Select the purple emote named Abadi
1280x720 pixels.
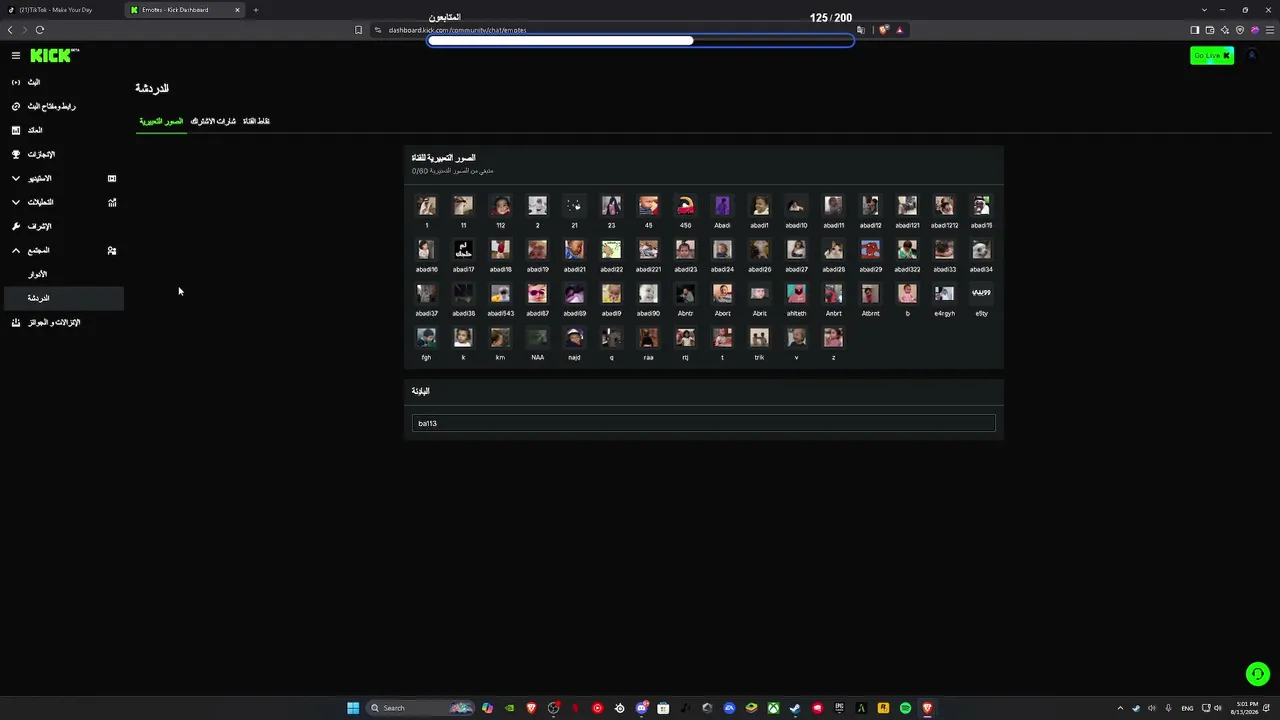pyautogui.click(x=722, y=206)
